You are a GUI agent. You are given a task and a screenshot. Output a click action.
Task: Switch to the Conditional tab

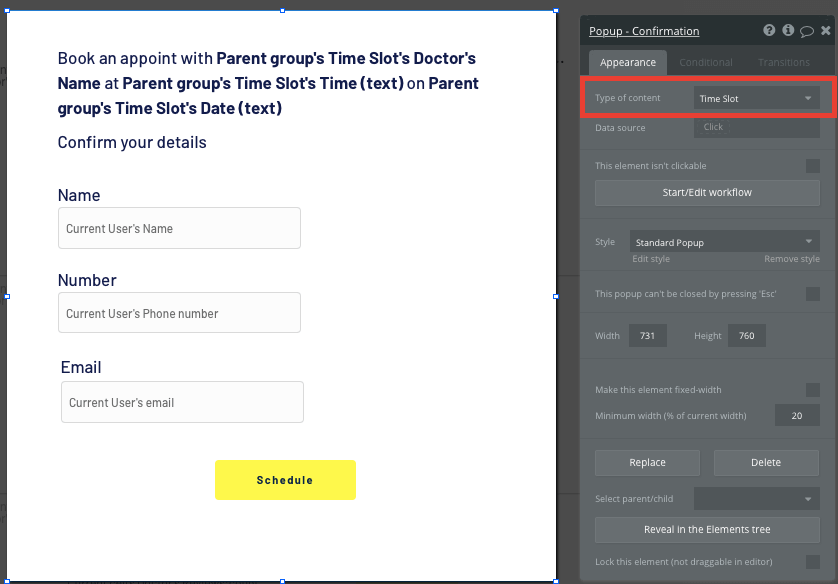pyautogui.click(x=705, y=62)
